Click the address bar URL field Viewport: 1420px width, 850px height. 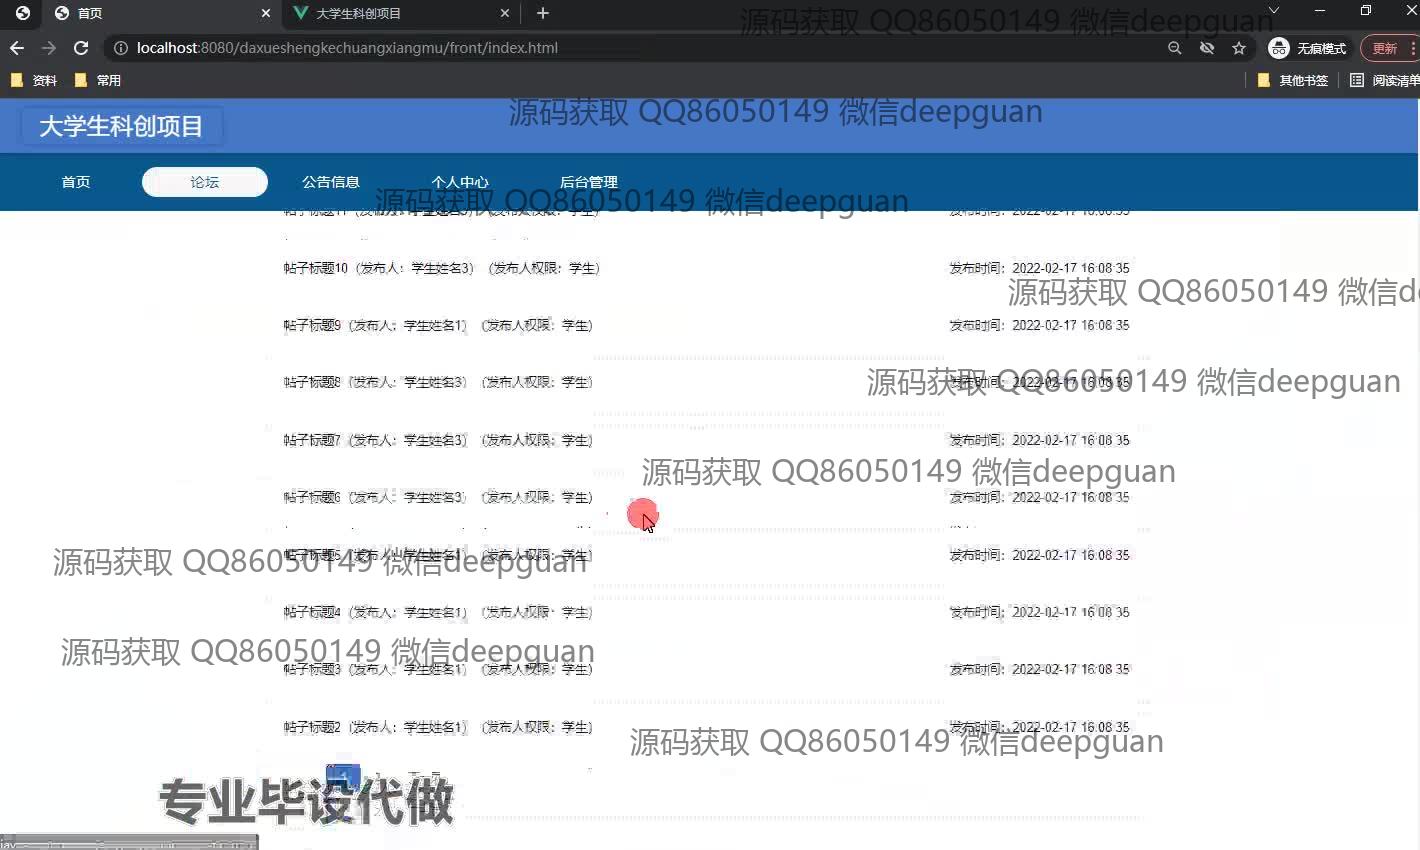pos(640,48)
